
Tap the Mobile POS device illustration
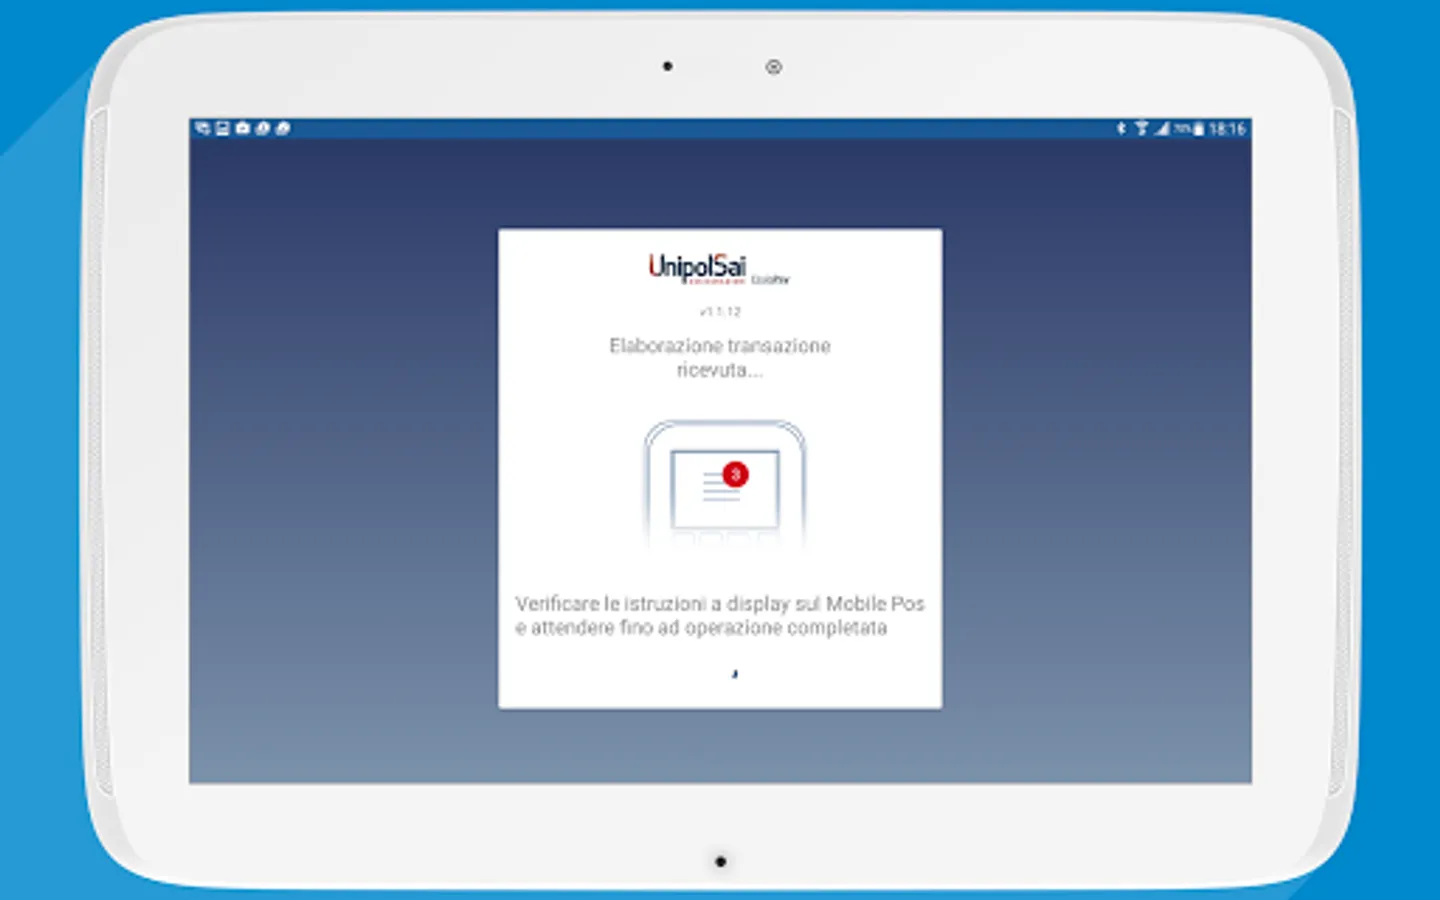point(725,484)
